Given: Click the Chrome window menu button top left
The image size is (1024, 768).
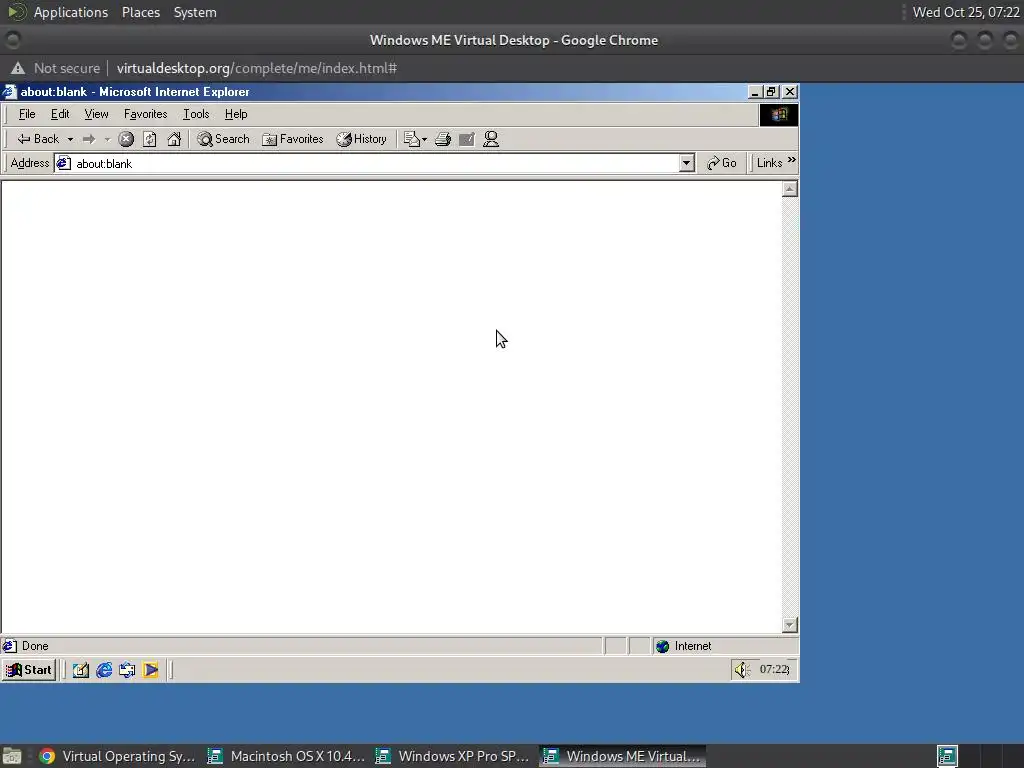Looking at the screenshot, I should (13, 40).
